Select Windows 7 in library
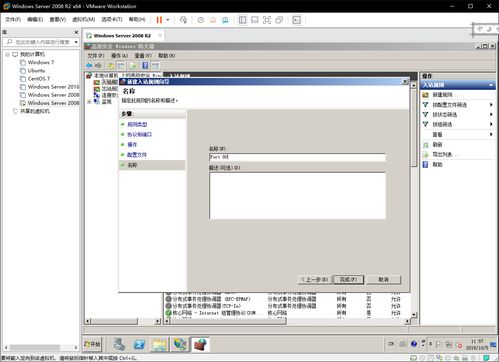Image resolution: width=499 pixels, height=362 pixels. pos(41,62)
